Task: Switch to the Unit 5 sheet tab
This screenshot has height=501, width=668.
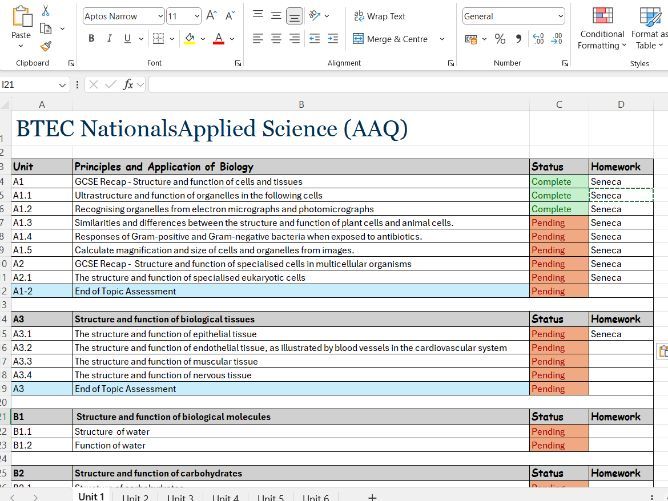Action: [x=271, y=497]
